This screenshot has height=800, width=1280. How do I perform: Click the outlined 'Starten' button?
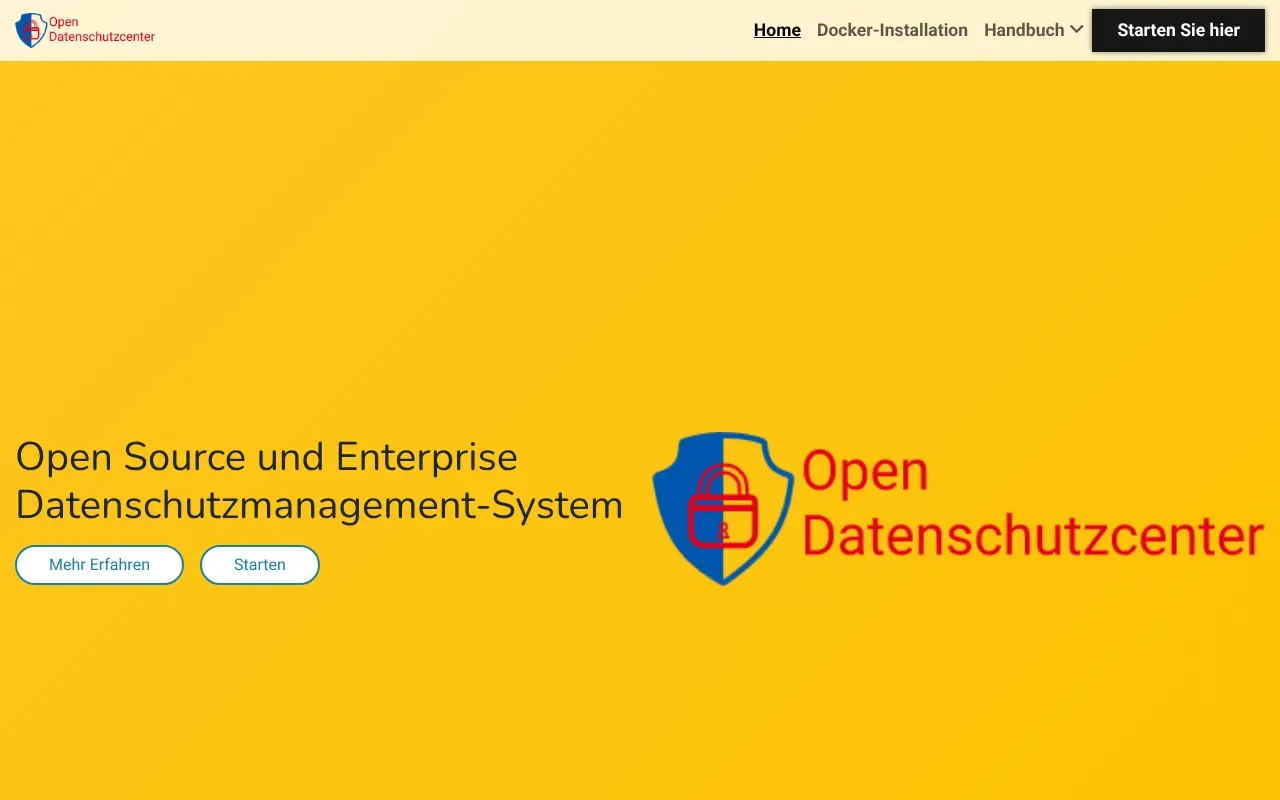[259, 564]
